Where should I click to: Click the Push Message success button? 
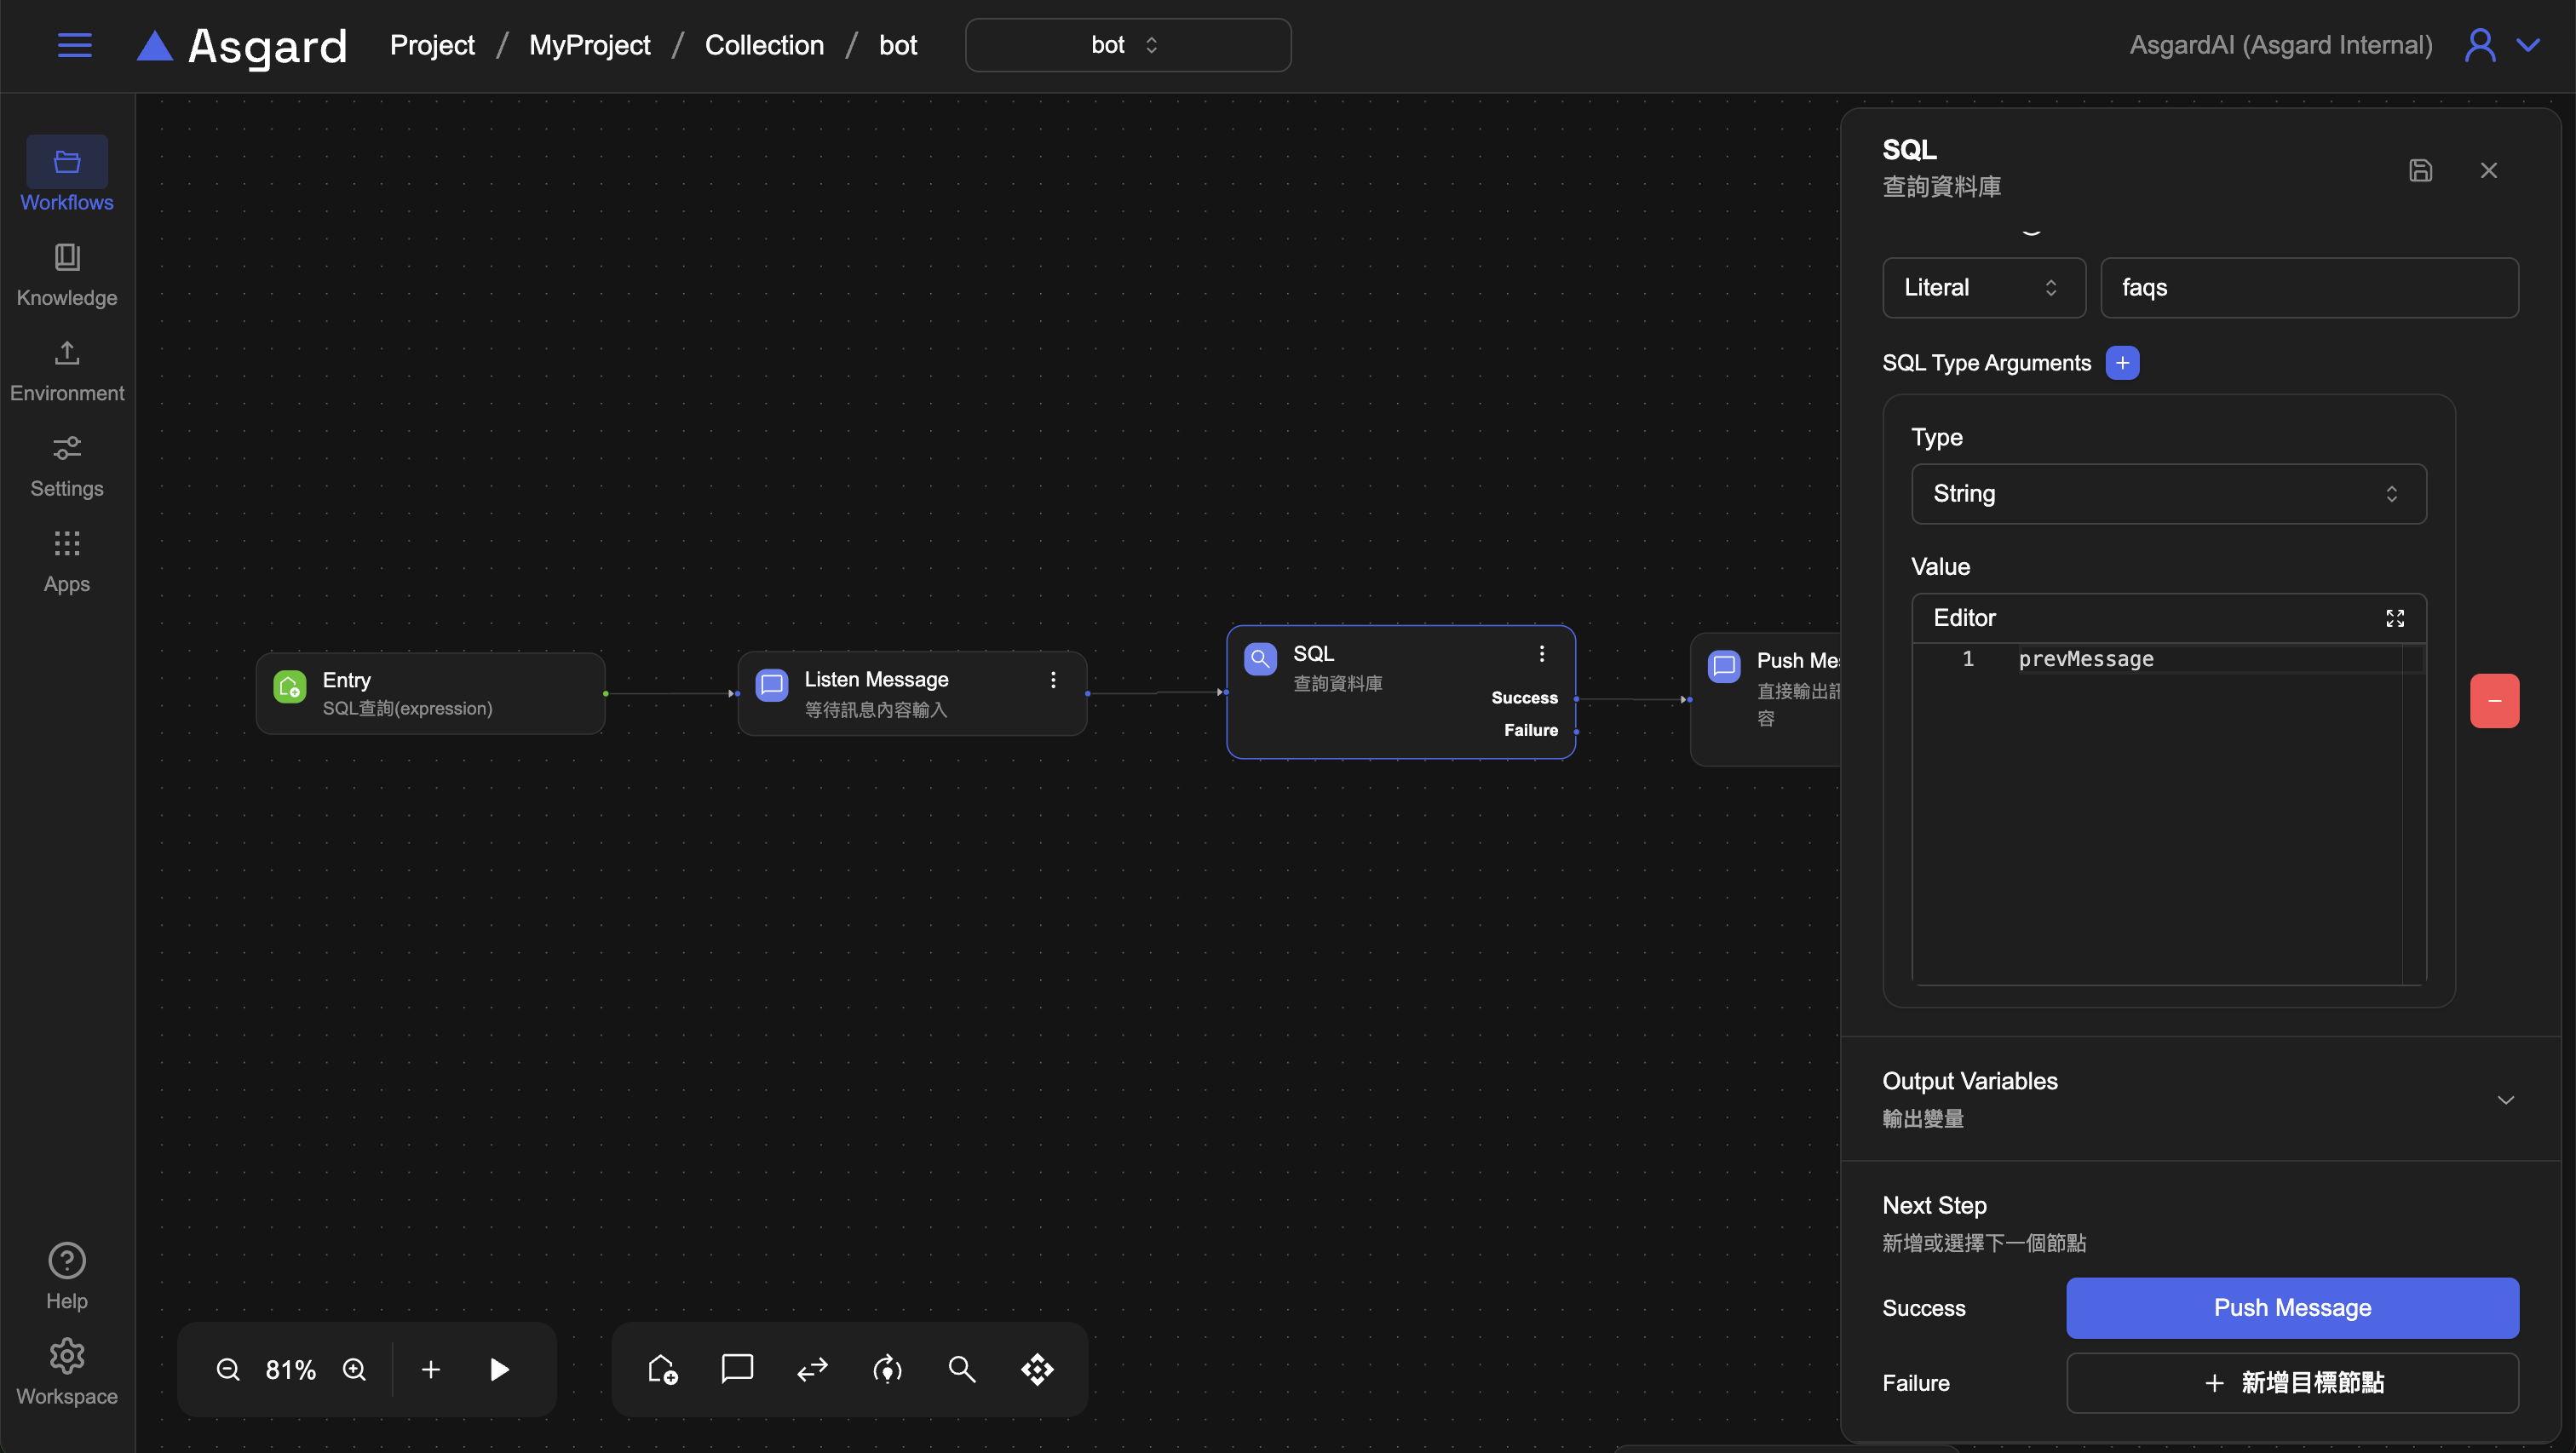(2292, 1308)
